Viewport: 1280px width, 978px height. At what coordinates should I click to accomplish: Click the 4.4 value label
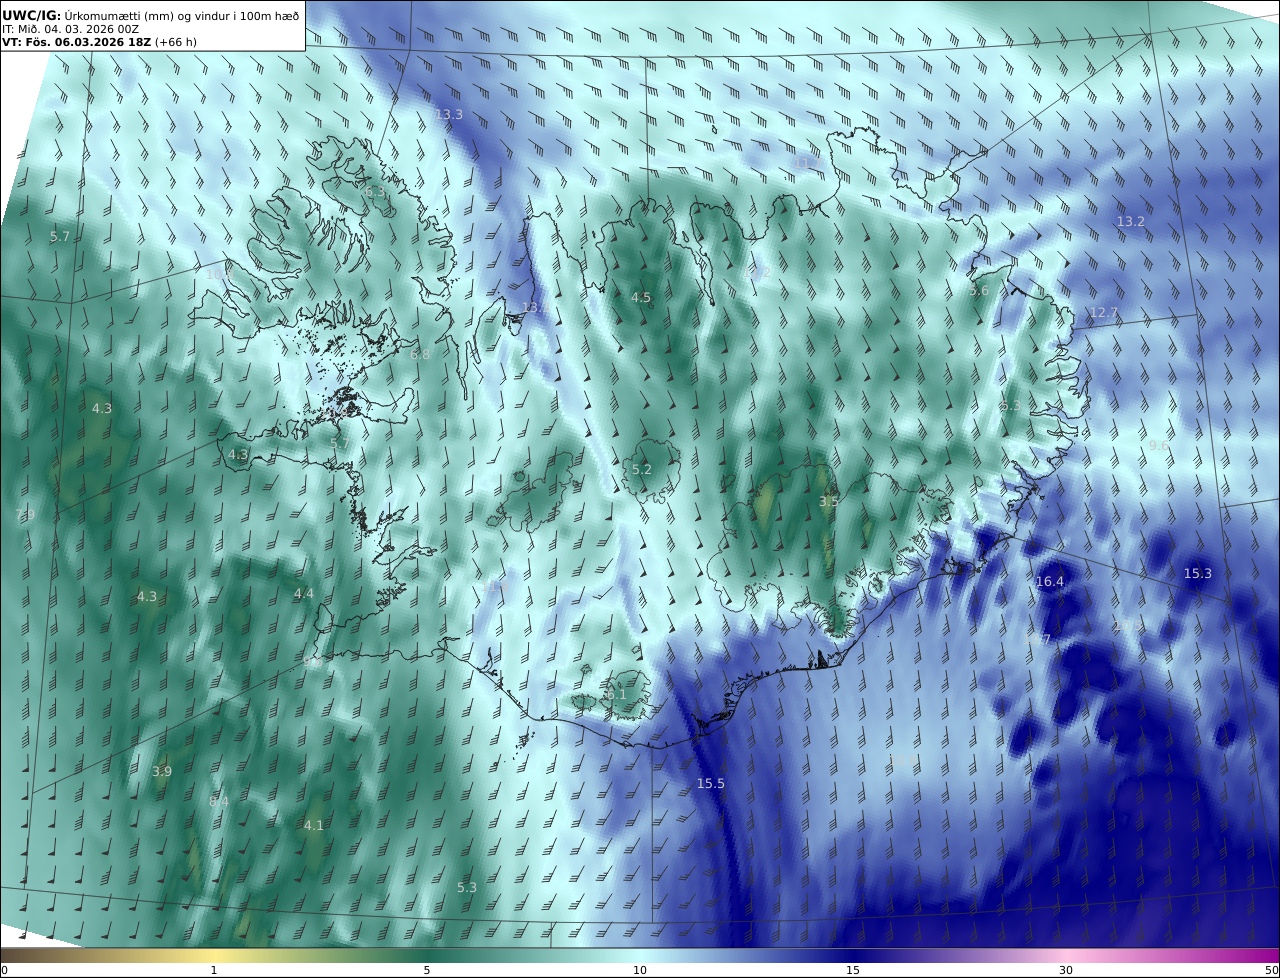[x=304, y=594]
